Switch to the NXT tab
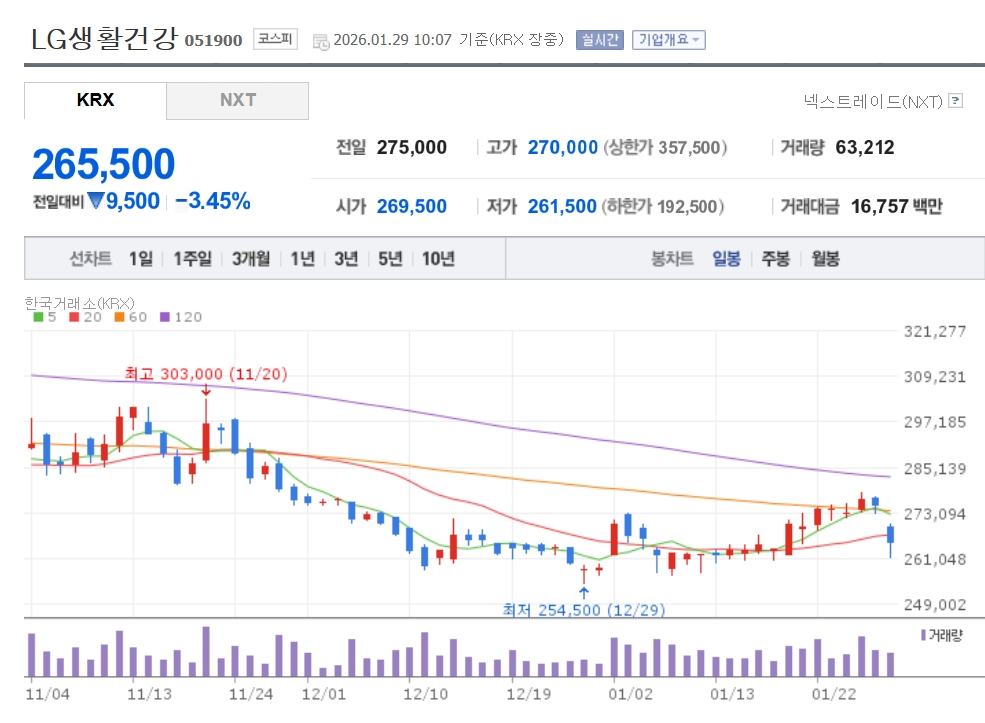Viewport: 985px width, 723px height. (x=237, y=100)
